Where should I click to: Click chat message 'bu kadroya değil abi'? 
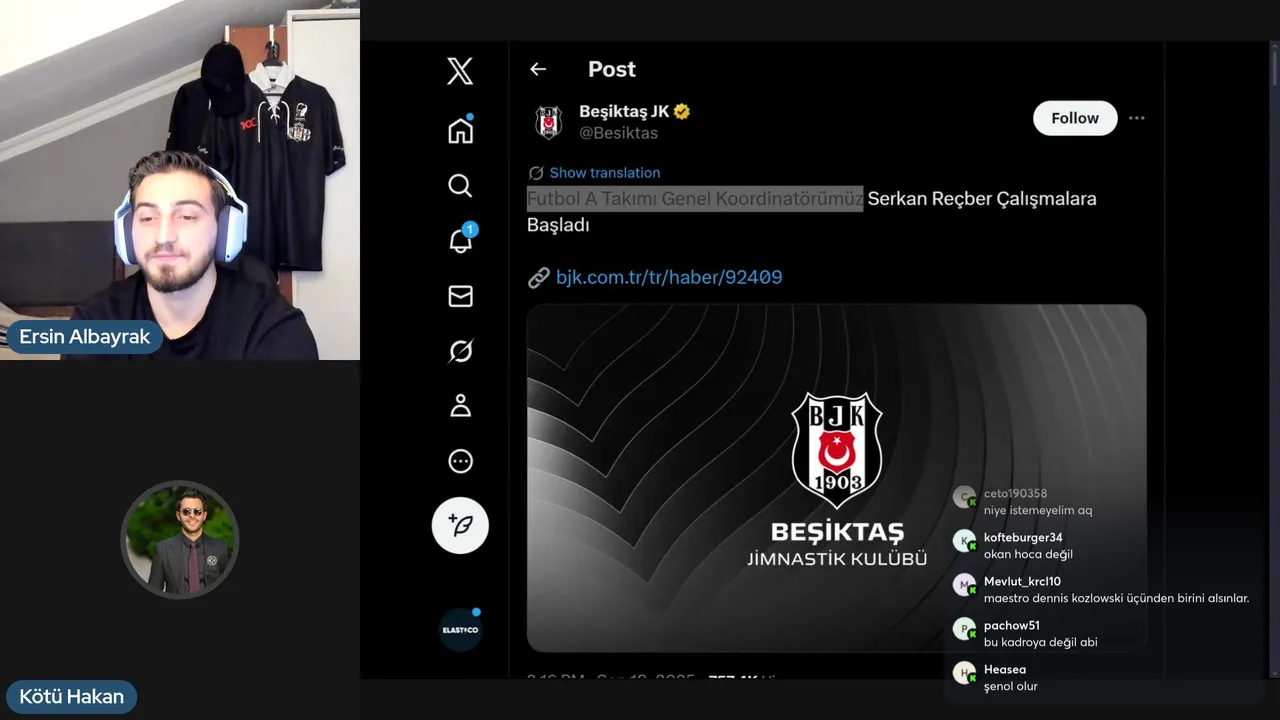click(1040, 642)
